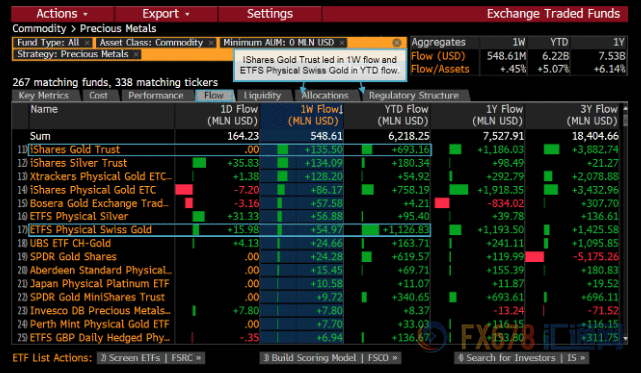This screenshot has height=373, width=641.
Task: Remove the Strategy: Precious Metals filter
Action: pyautogui.click(x=136, y=54)
